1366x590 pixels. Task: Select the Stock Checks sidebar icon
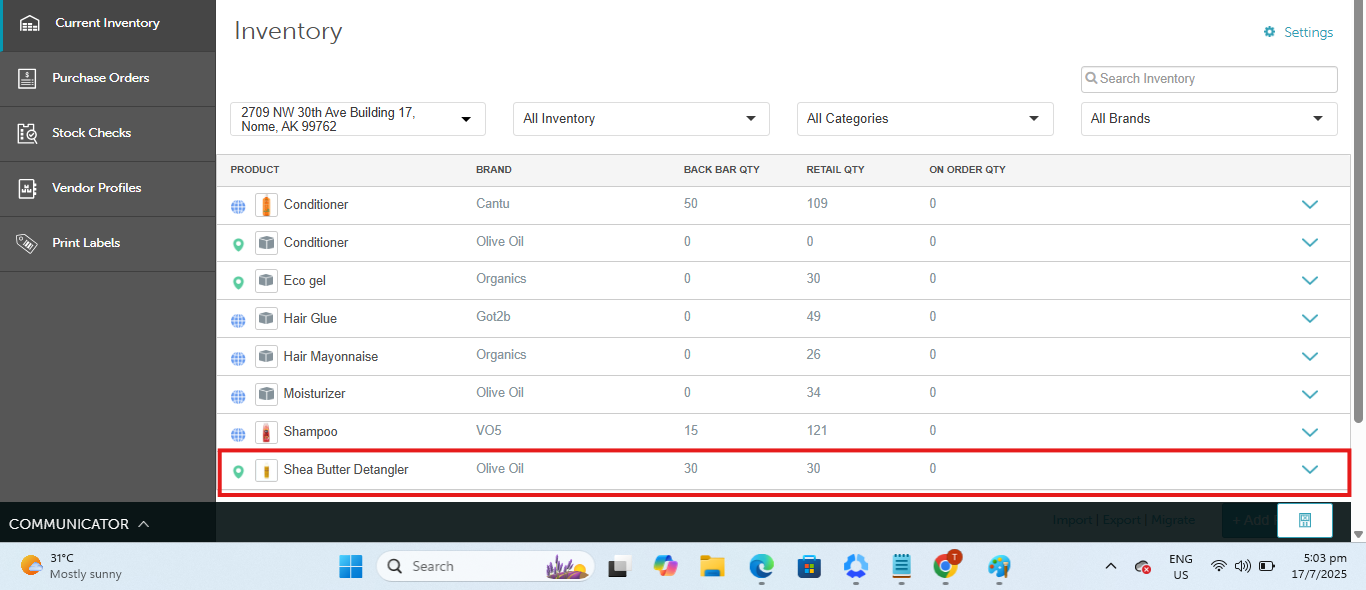[x=28, y=133]
